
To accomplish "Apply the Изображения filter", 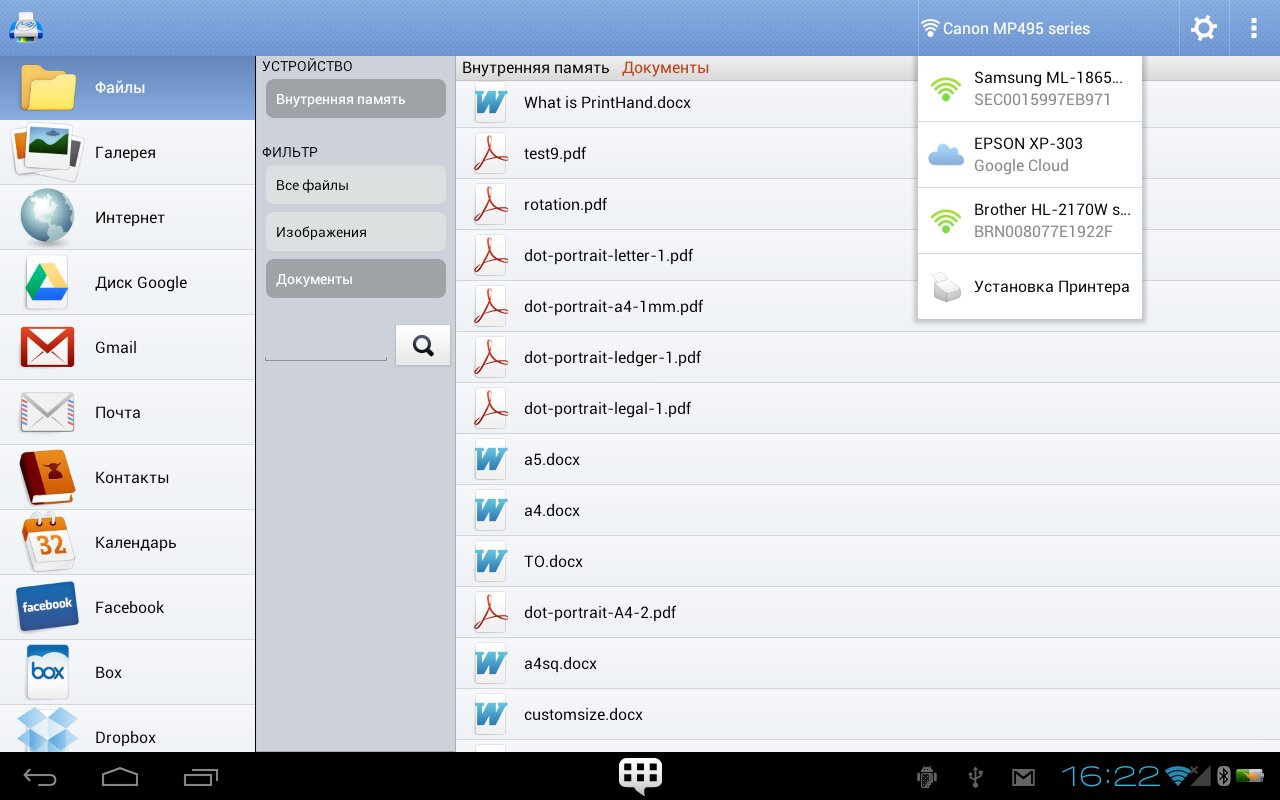I will pos(355,232).
